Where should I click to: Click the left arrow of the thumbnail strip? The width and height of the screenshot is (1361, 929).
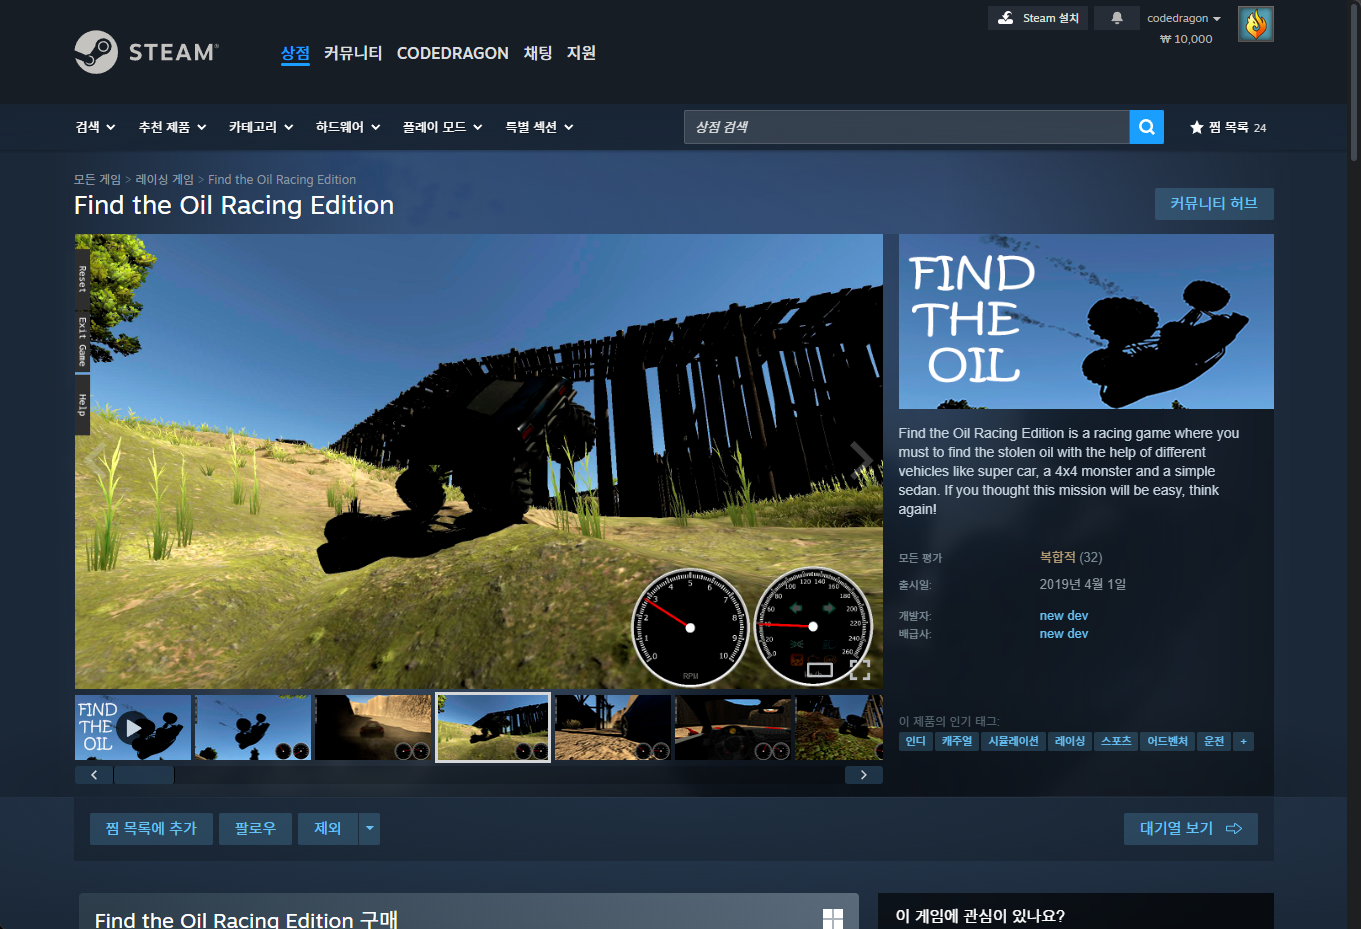[94, 775]
